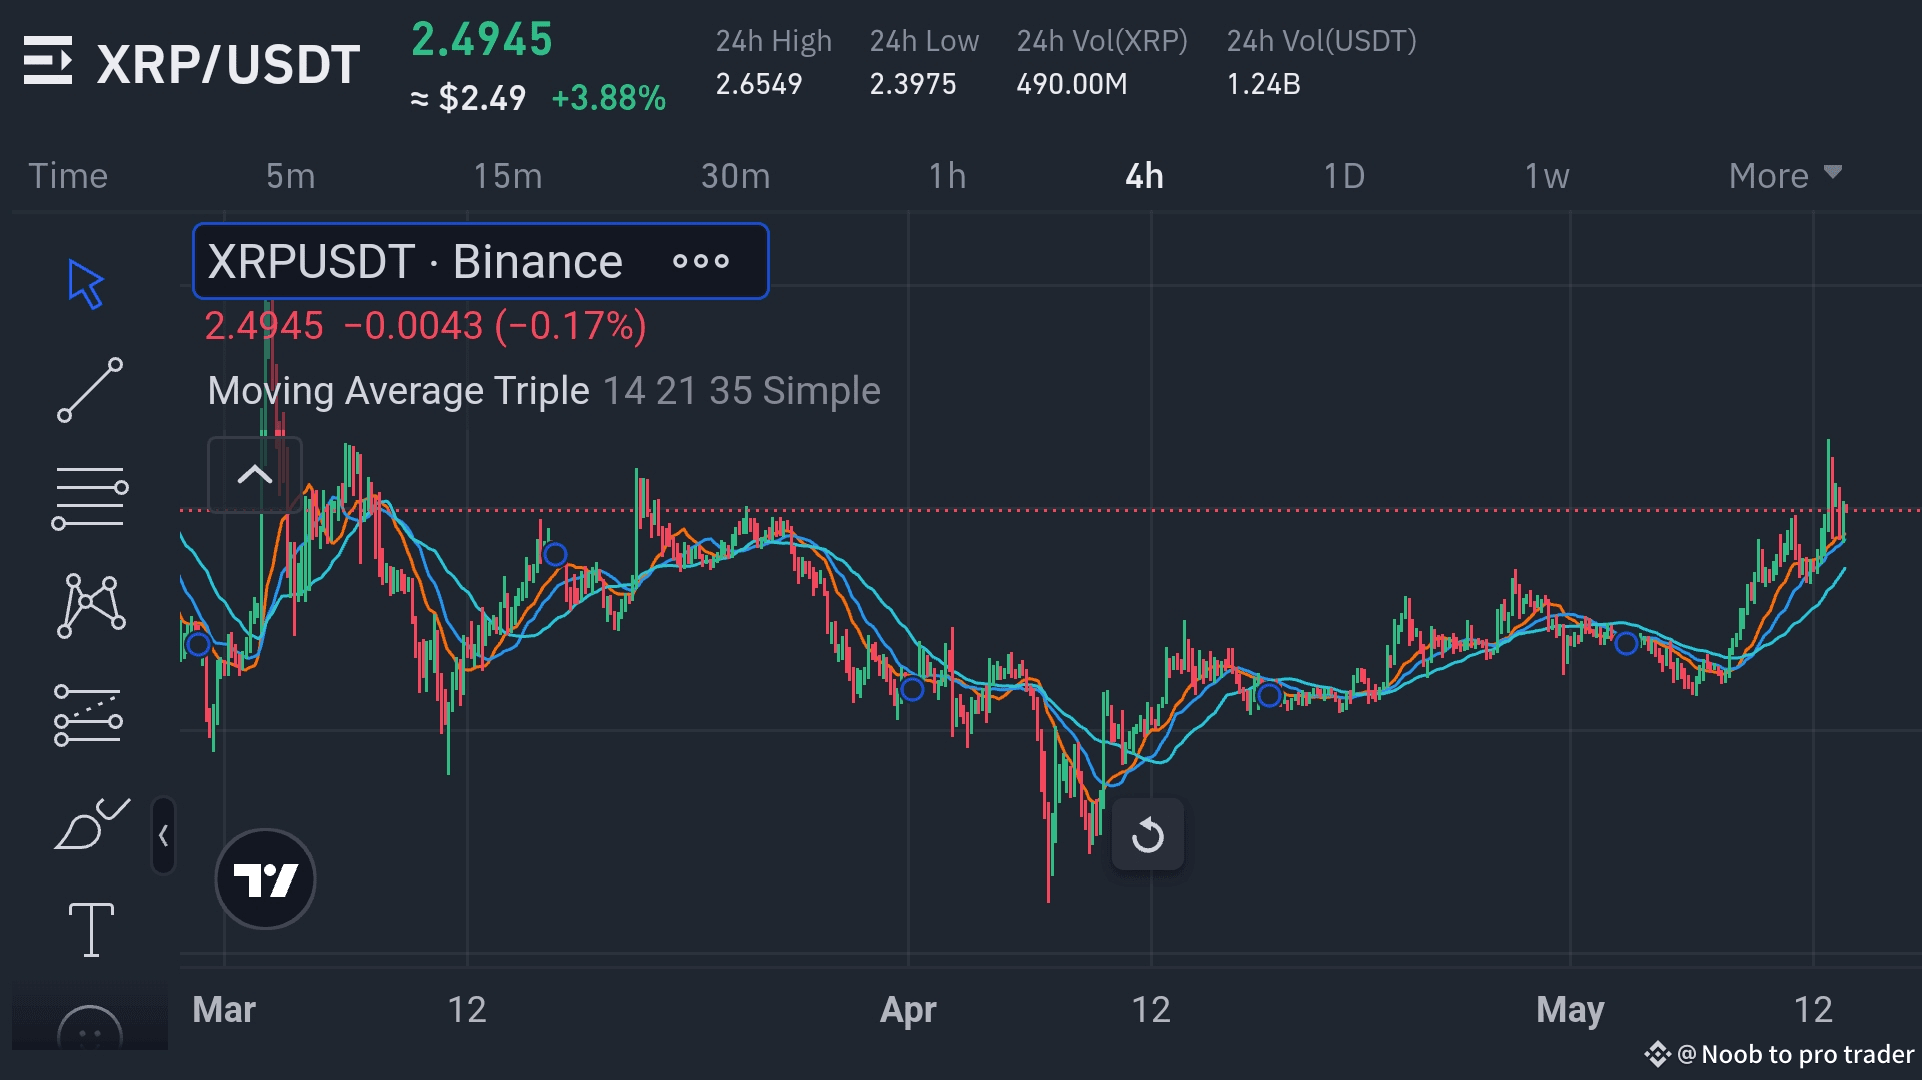
Task: Open the More timeframes dropdown
Action: (x=1784, y=175)
